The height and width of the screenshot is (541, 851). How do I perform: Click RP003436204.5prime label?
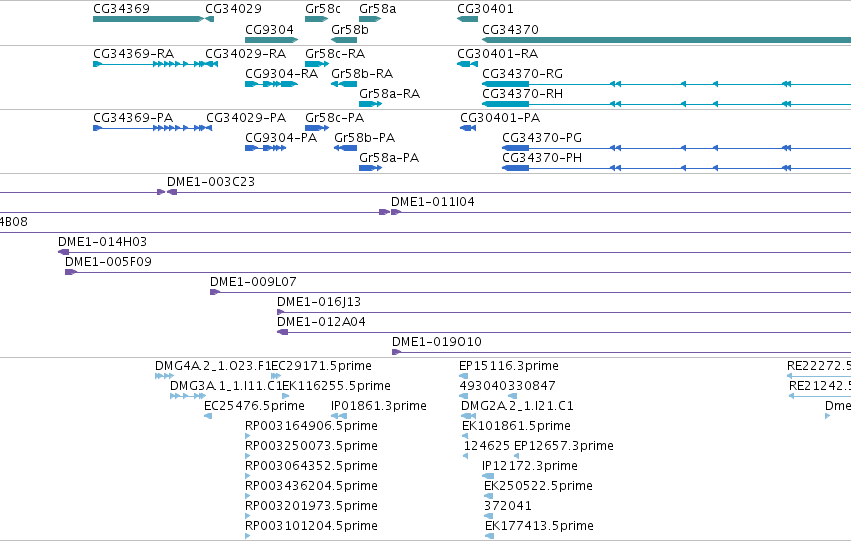click(312, 486)
